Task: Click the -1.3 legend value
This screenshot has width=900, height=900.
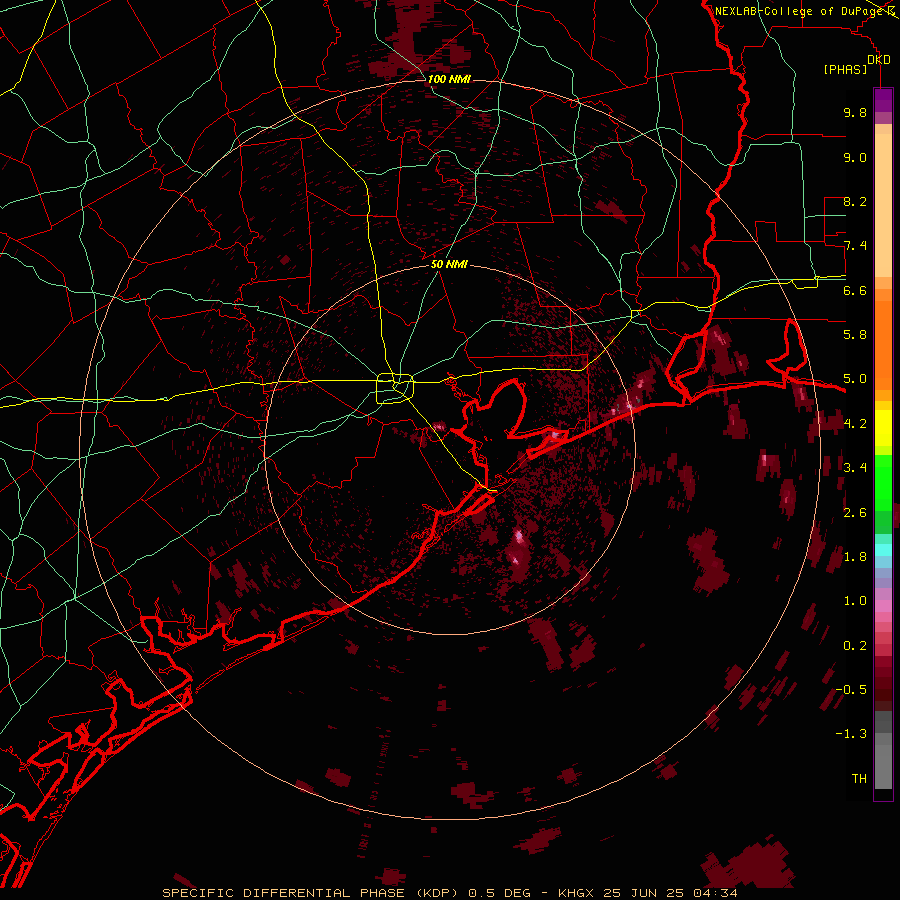Action: tap(851, 734)
